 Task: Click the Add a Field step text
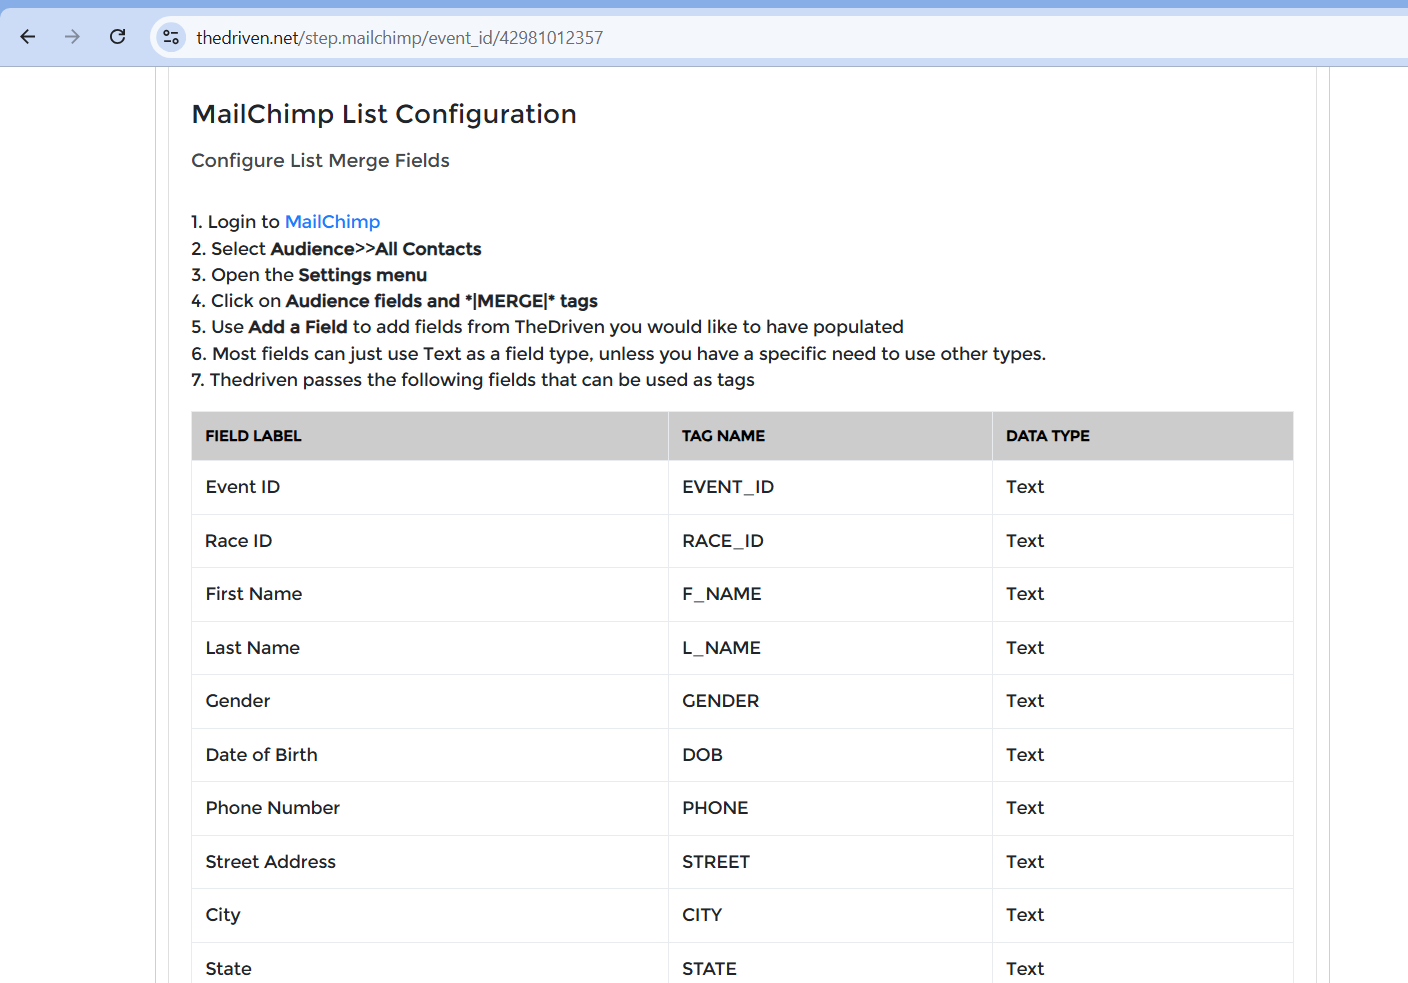[x=297, y=327]
